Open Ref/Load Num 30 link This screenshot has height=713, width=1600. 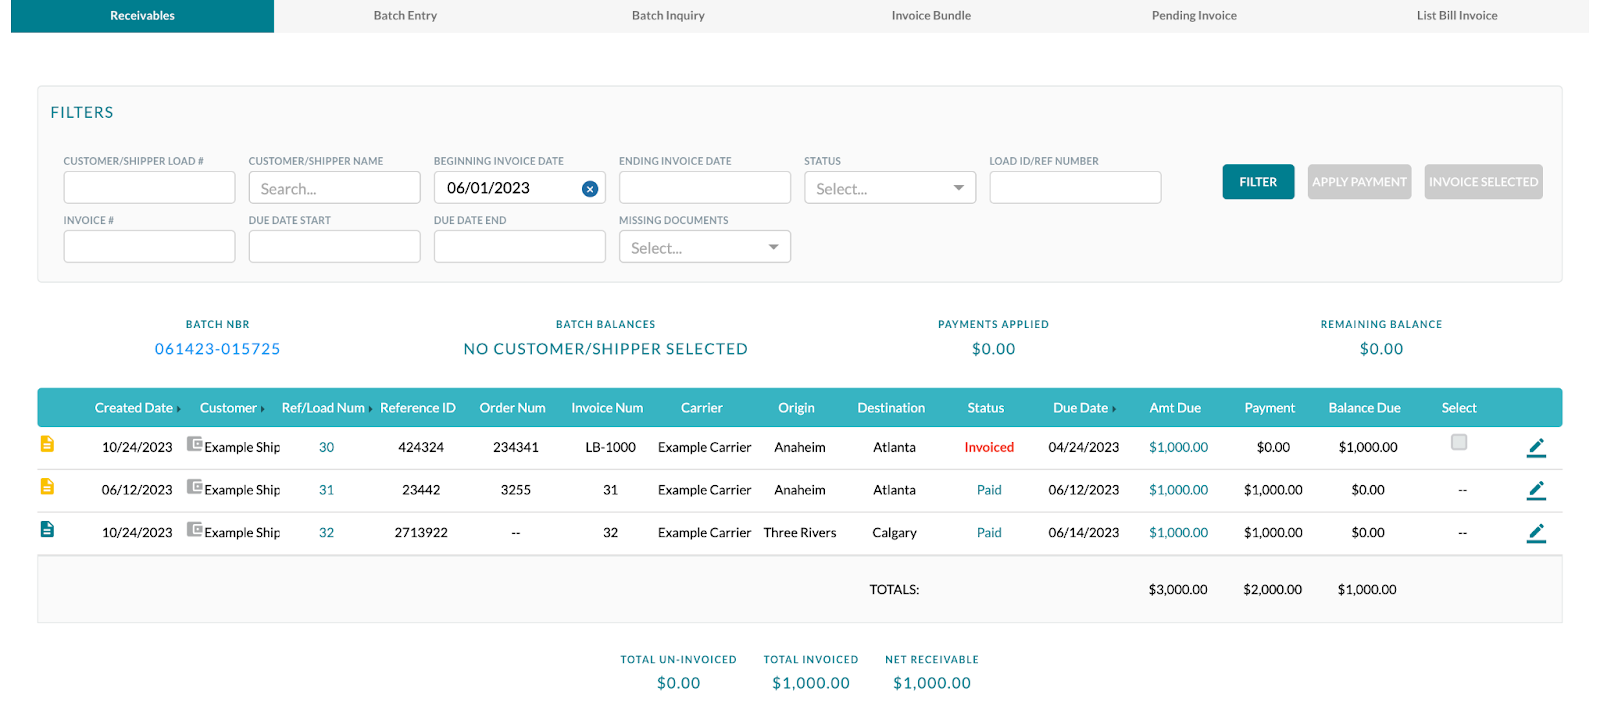(x=326, y=448)
